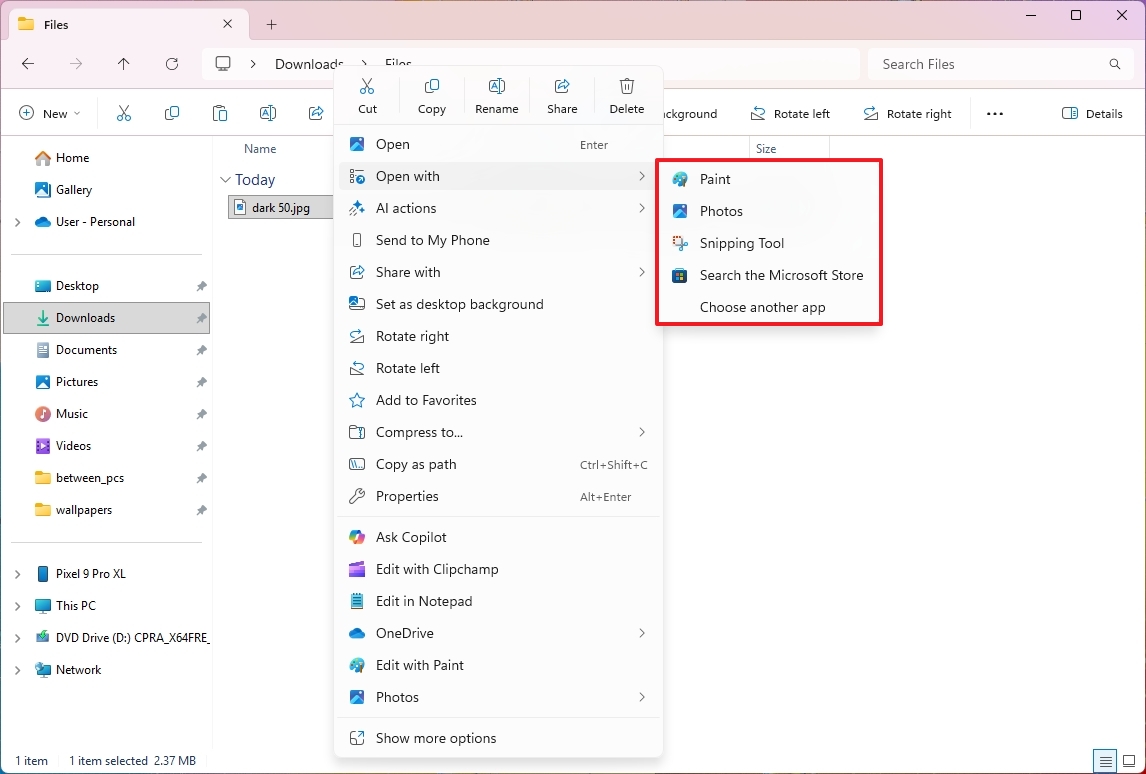Expand the Pixel 9 Pro XL node
The width and height of the screenshot is (1146, 774).
pyautogui.click(x=17, y=574)
